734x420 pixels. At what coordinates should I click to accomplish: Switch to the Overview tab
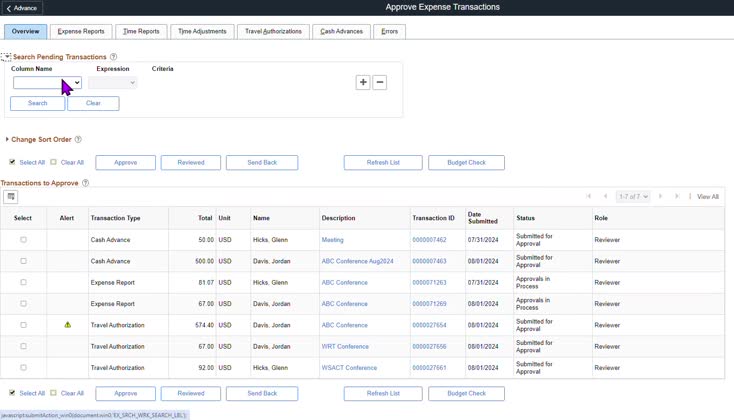pos(26,31)
